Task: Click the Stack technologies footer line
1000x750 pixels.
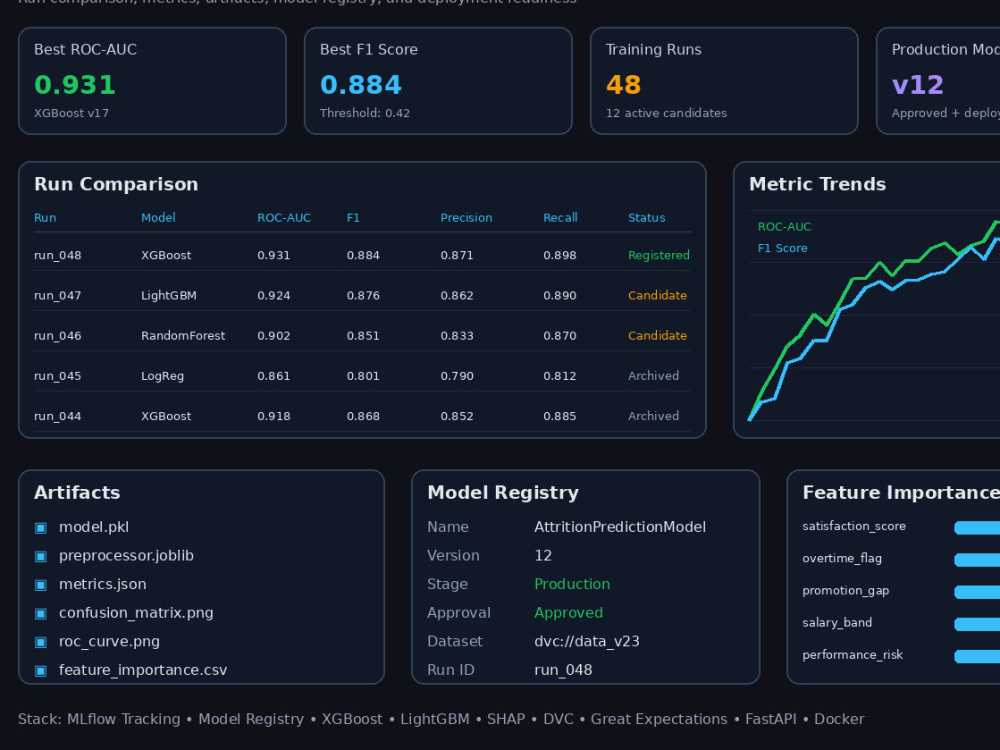Action: click(x=441, y=719)
